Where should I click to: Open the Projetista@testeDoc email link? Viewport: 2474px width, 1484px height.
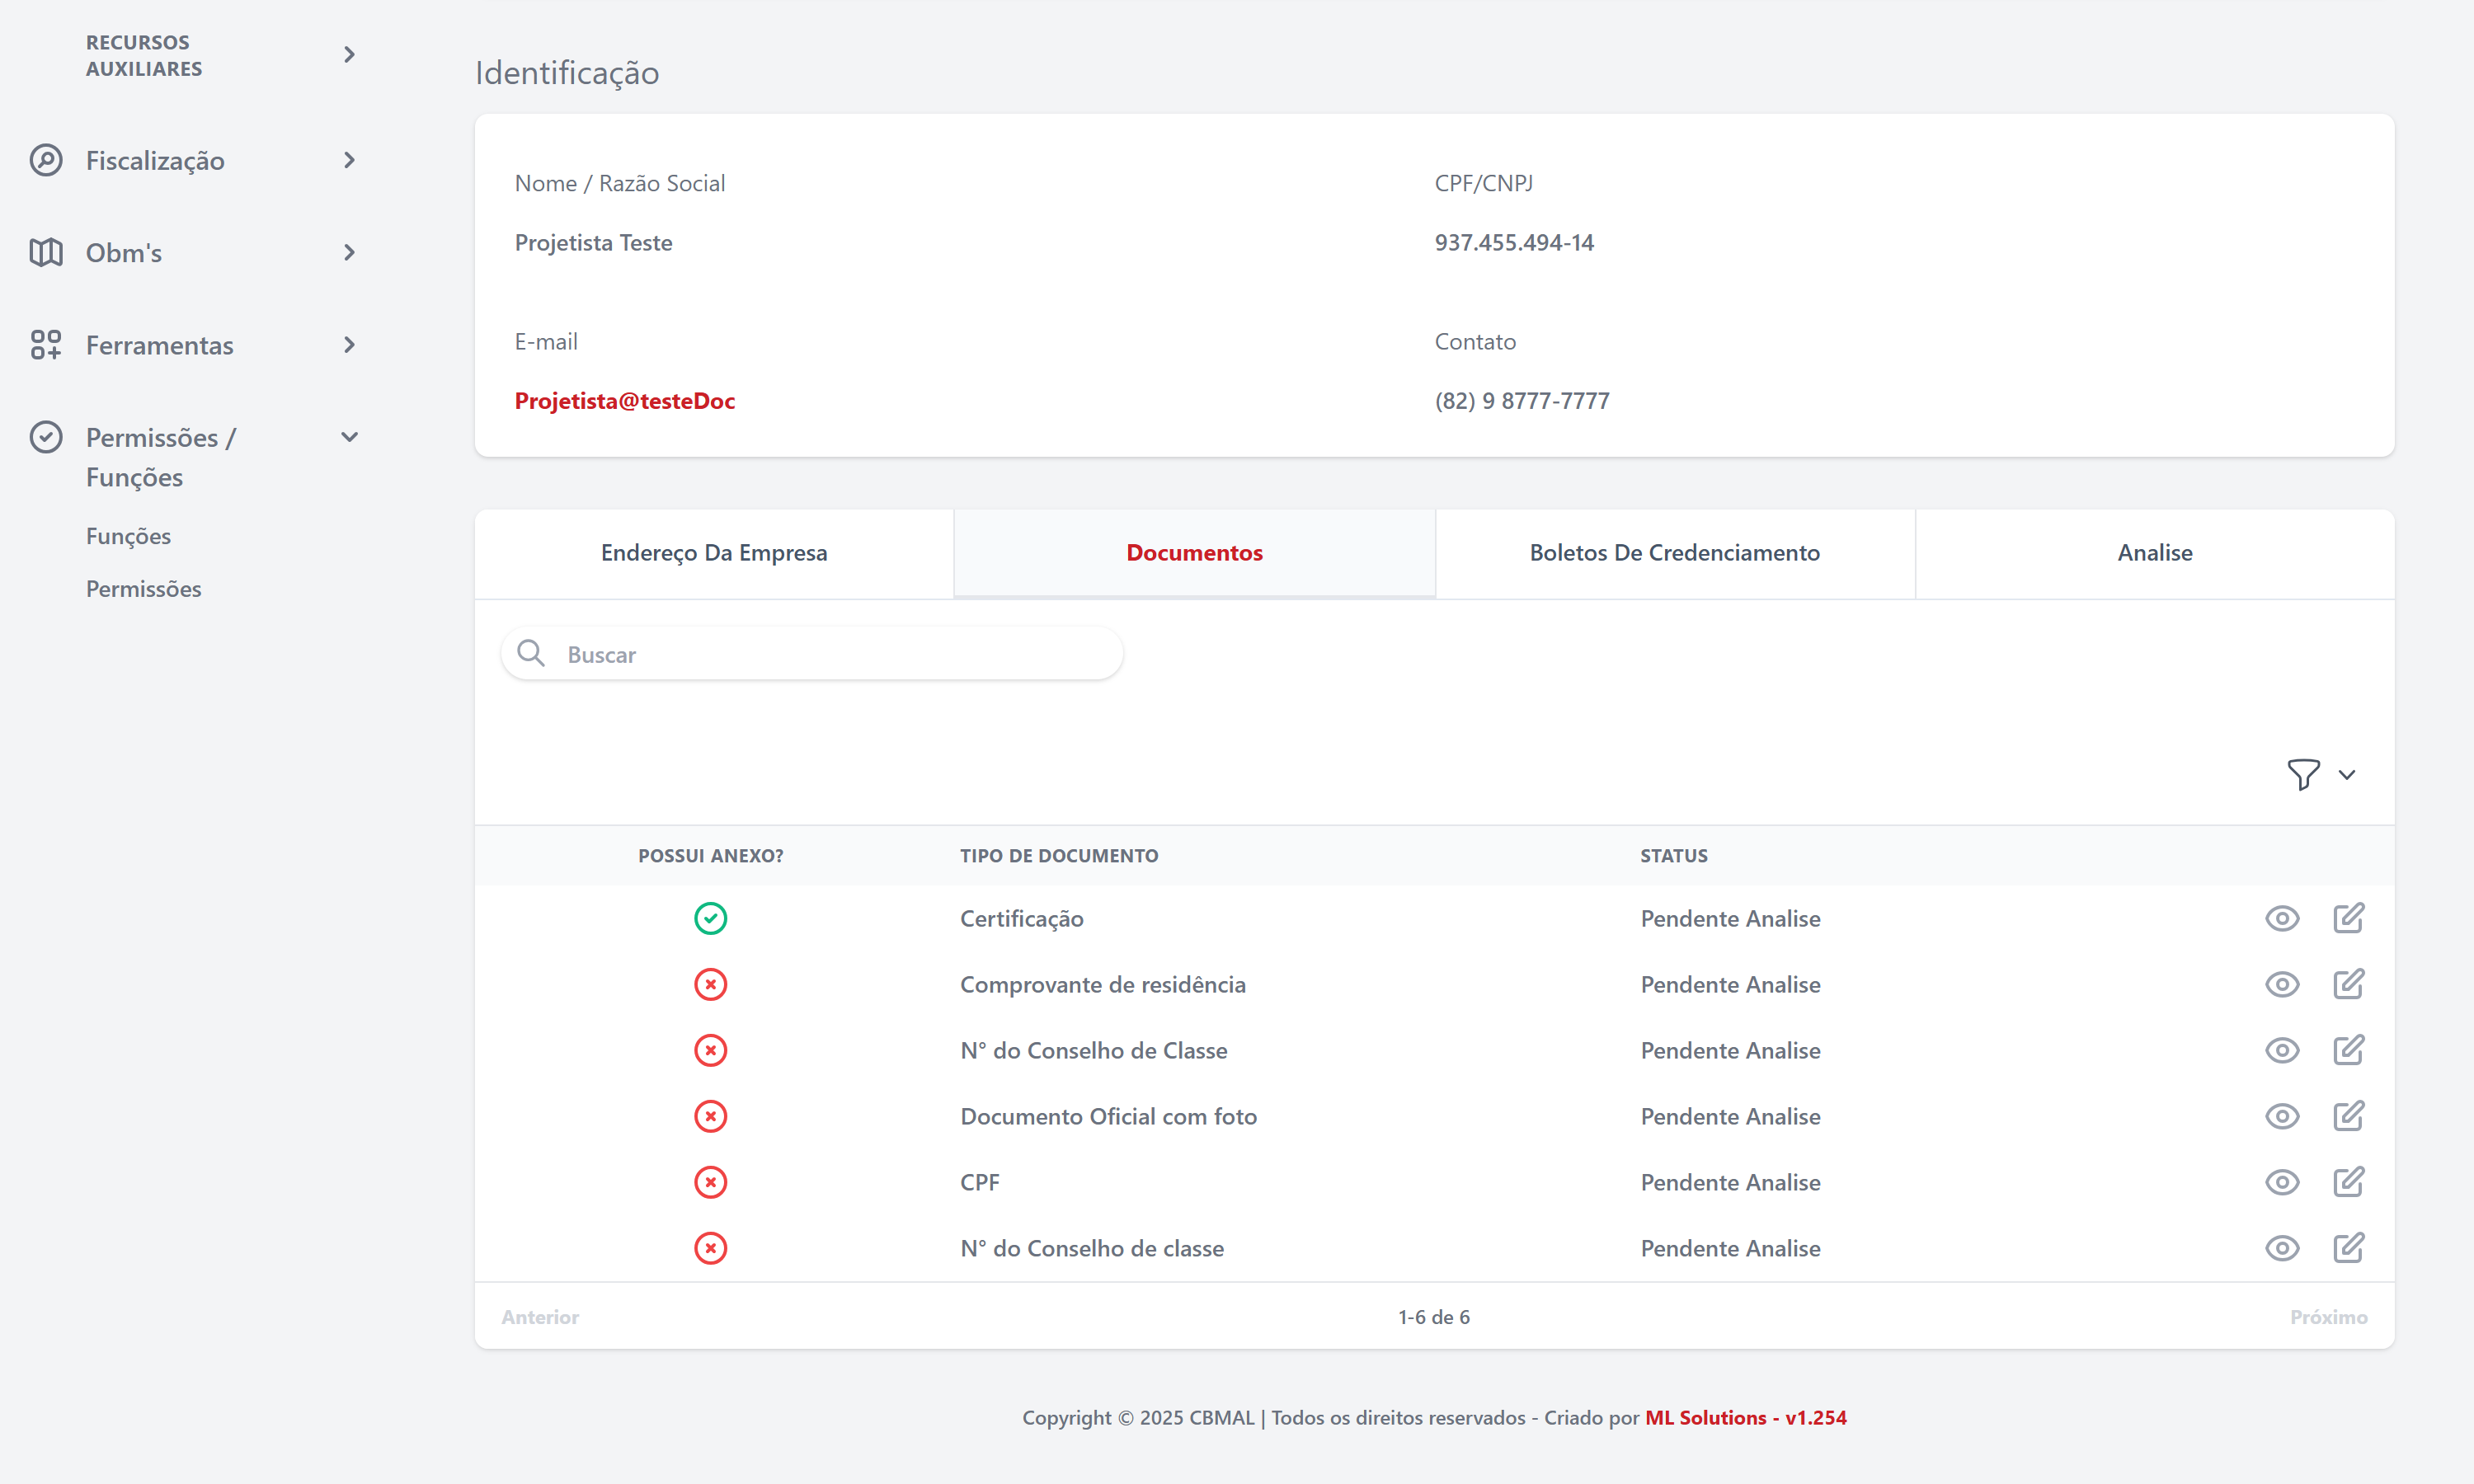click(x=625, y=401)
